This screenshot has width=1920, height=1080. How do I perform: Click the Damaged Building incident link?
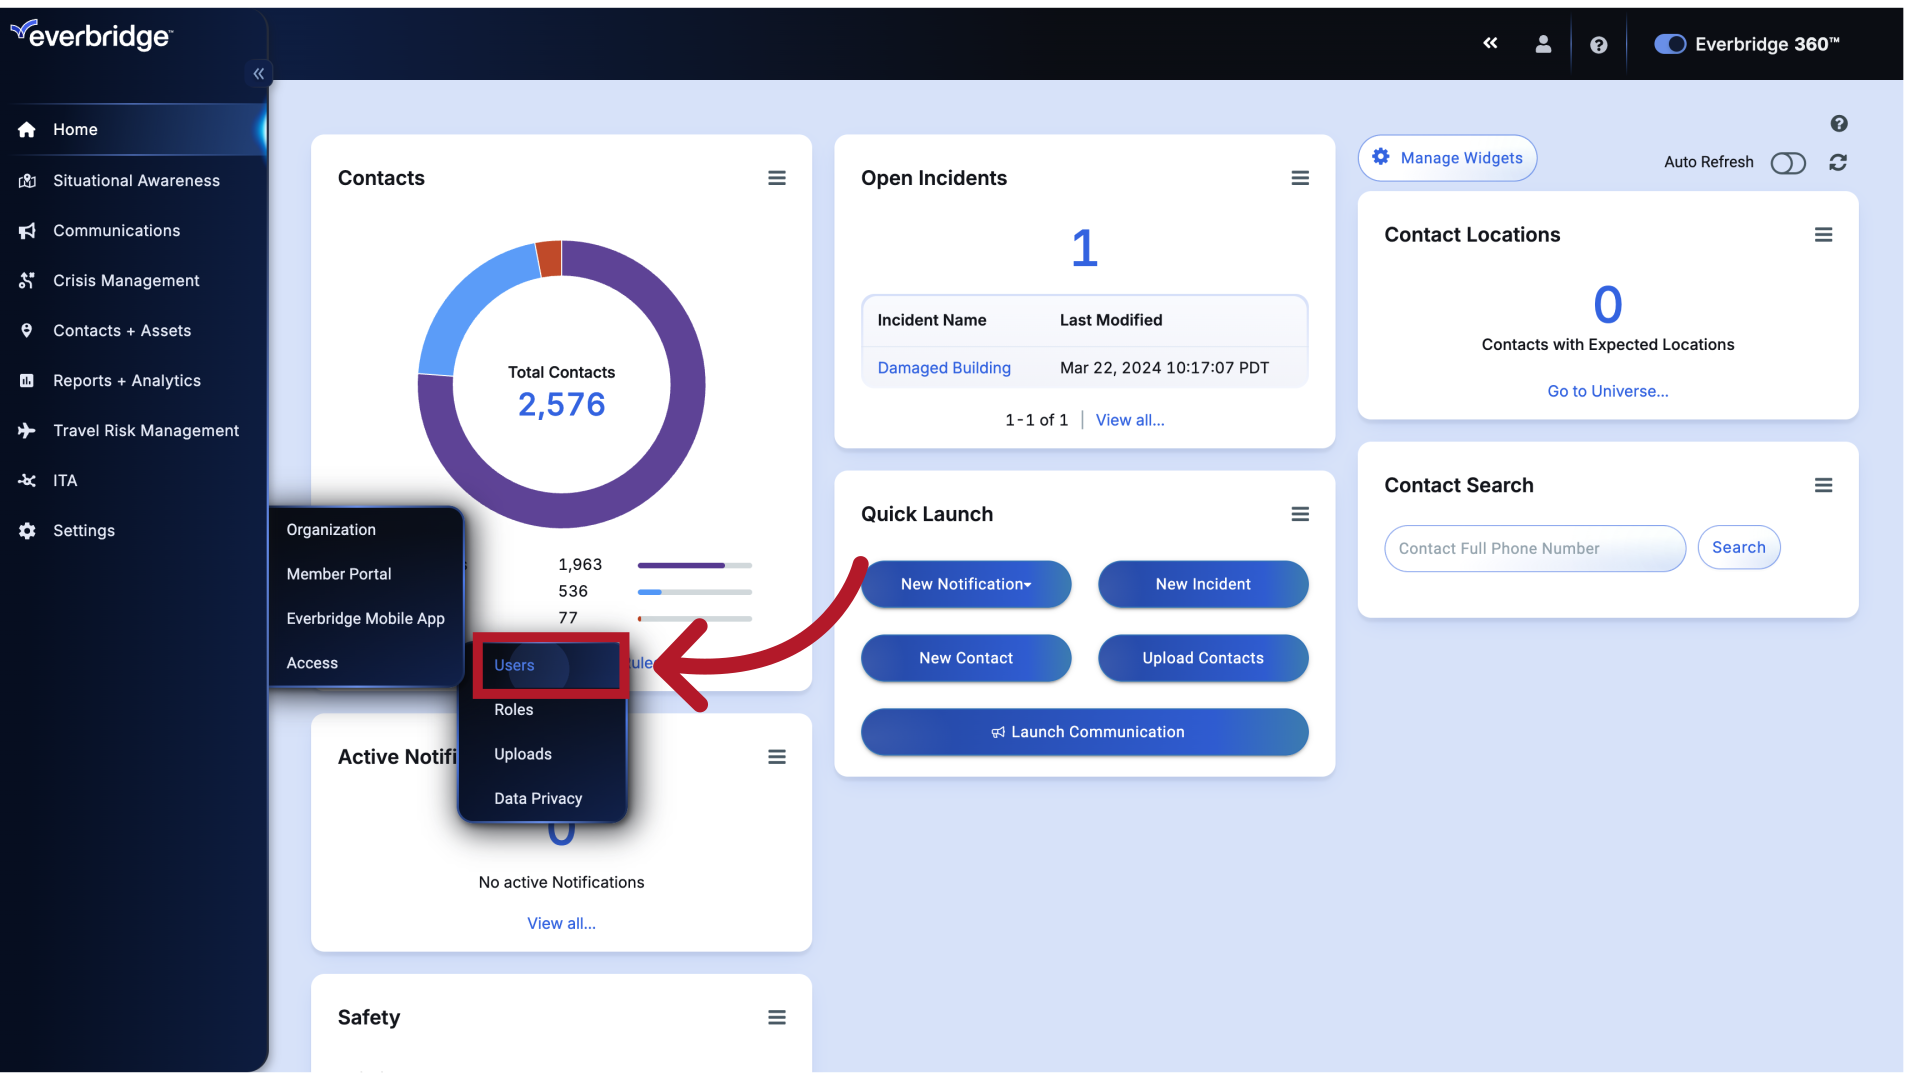point(943,367)
